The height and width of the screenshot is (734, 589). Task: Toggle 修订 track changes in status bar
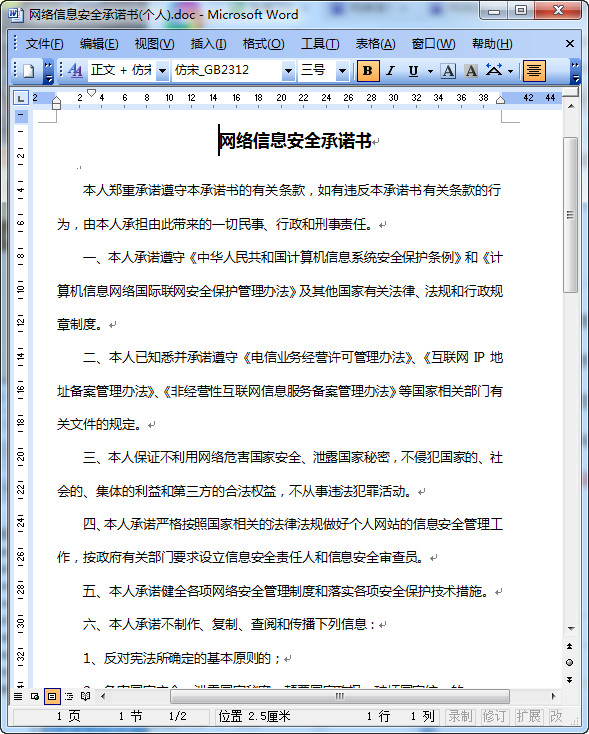coord(493,716)
